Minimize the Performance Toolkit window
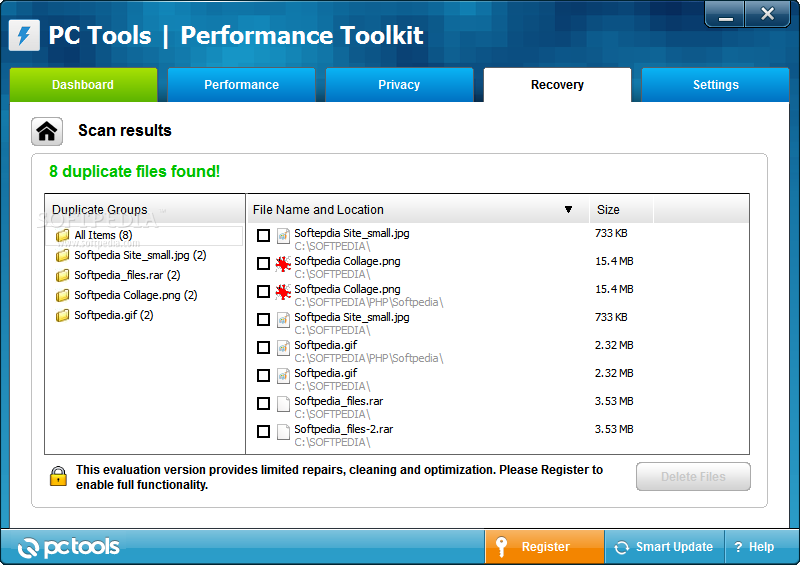This screenshot has width=800, height=565. click(725, 14)
